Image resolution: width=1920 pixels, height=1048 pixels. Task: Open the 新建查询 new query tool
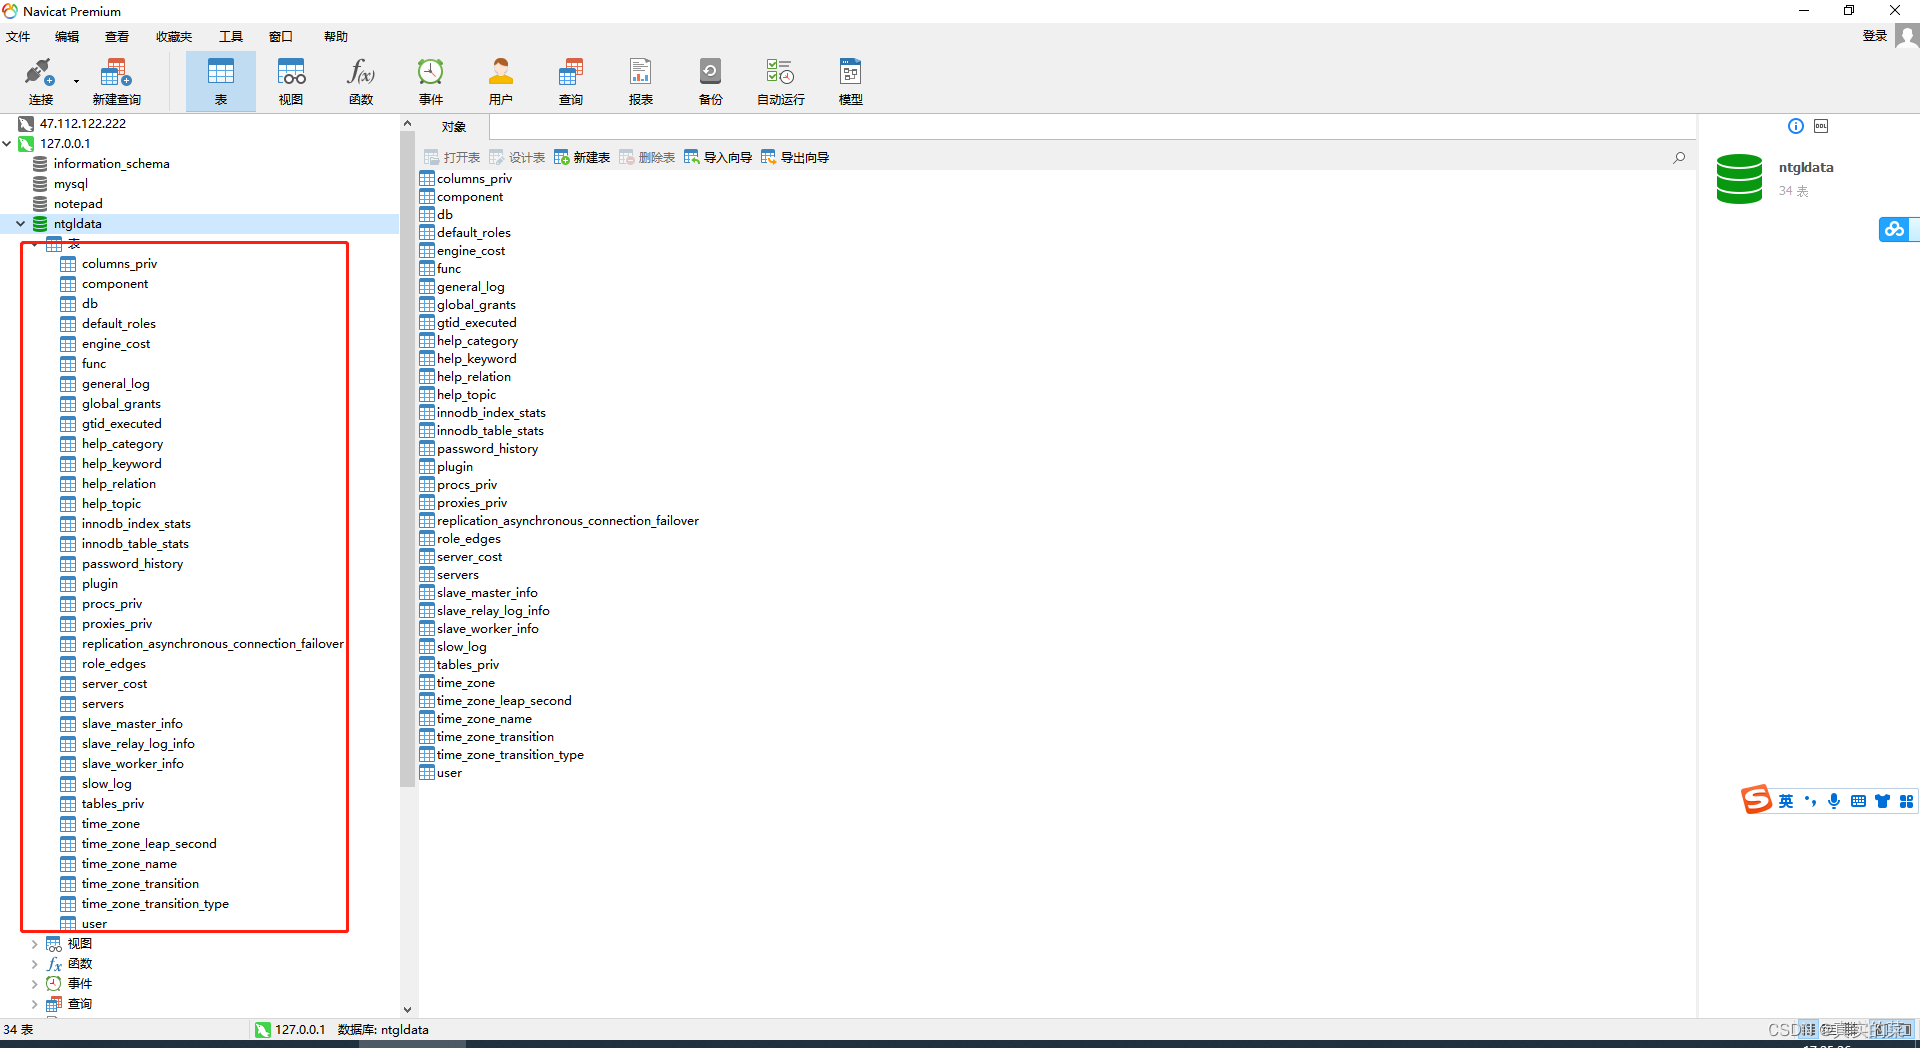116,80
